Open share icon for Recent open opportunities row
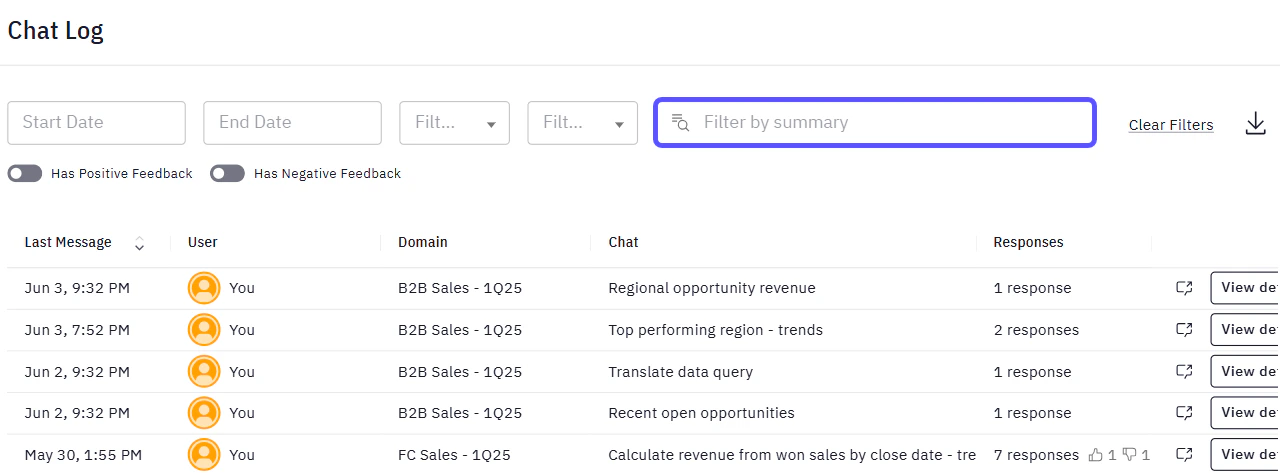Viewport: 1280px width, 473px height. tap(1184, 412)
